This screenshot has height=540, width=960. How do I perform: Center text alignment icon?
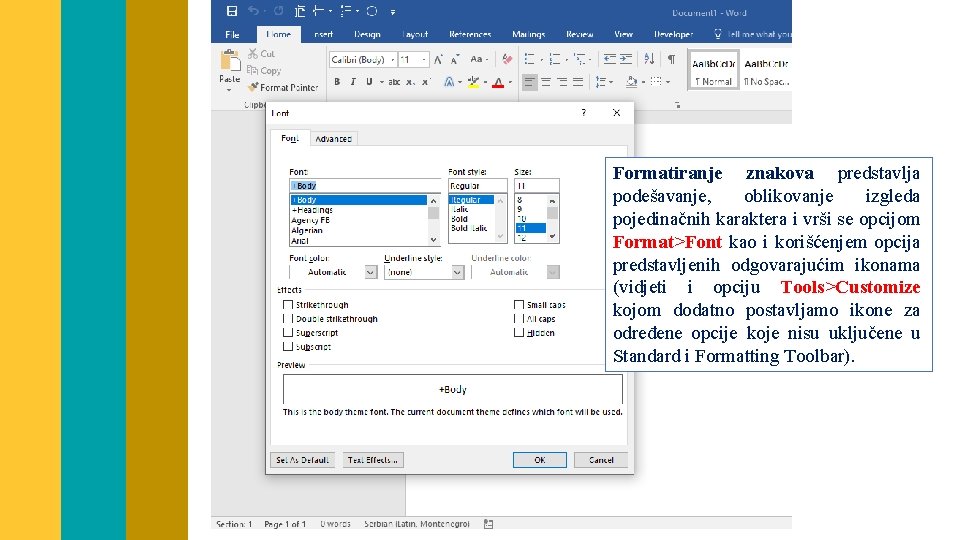pyautogui.click(x=546, y=81)
